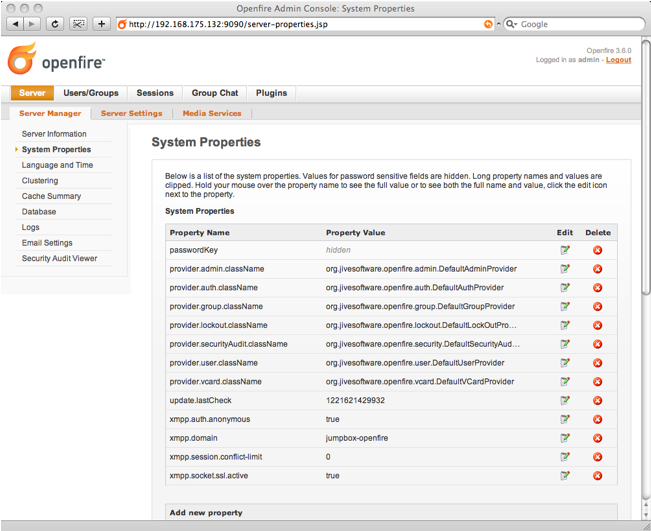Open Clustering in sidebar
This screenshot has height=531, width=651.
(40, 181)
